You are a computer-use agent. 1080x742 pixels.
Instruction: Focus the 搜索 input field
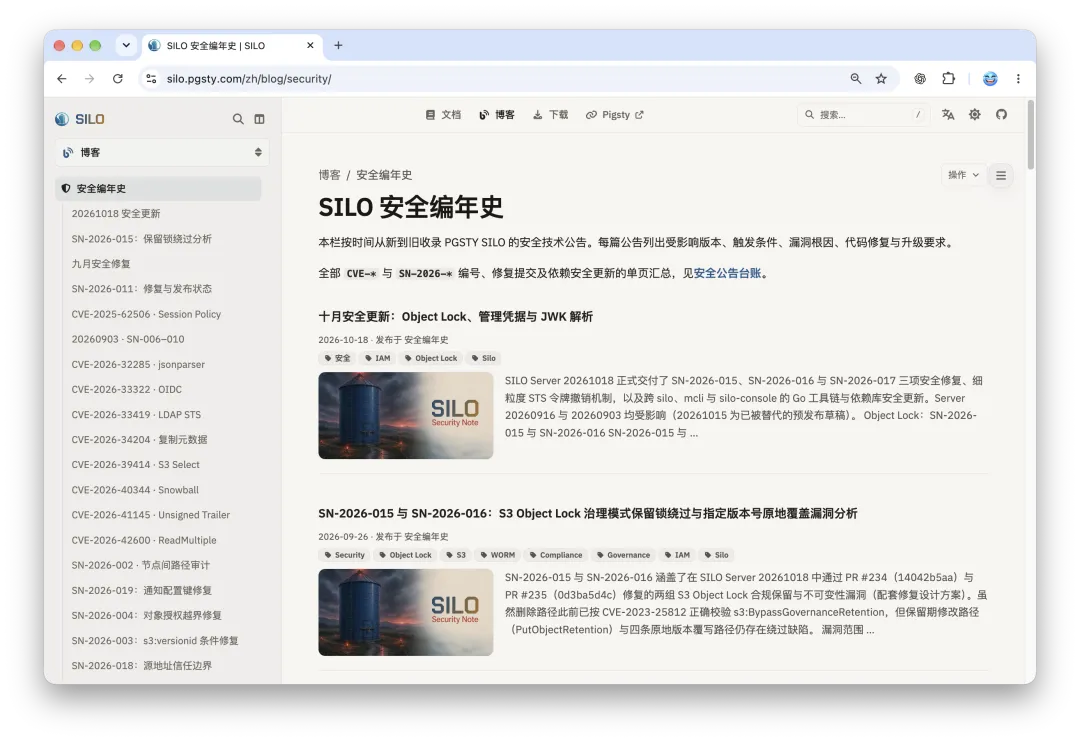coord(864,115)
